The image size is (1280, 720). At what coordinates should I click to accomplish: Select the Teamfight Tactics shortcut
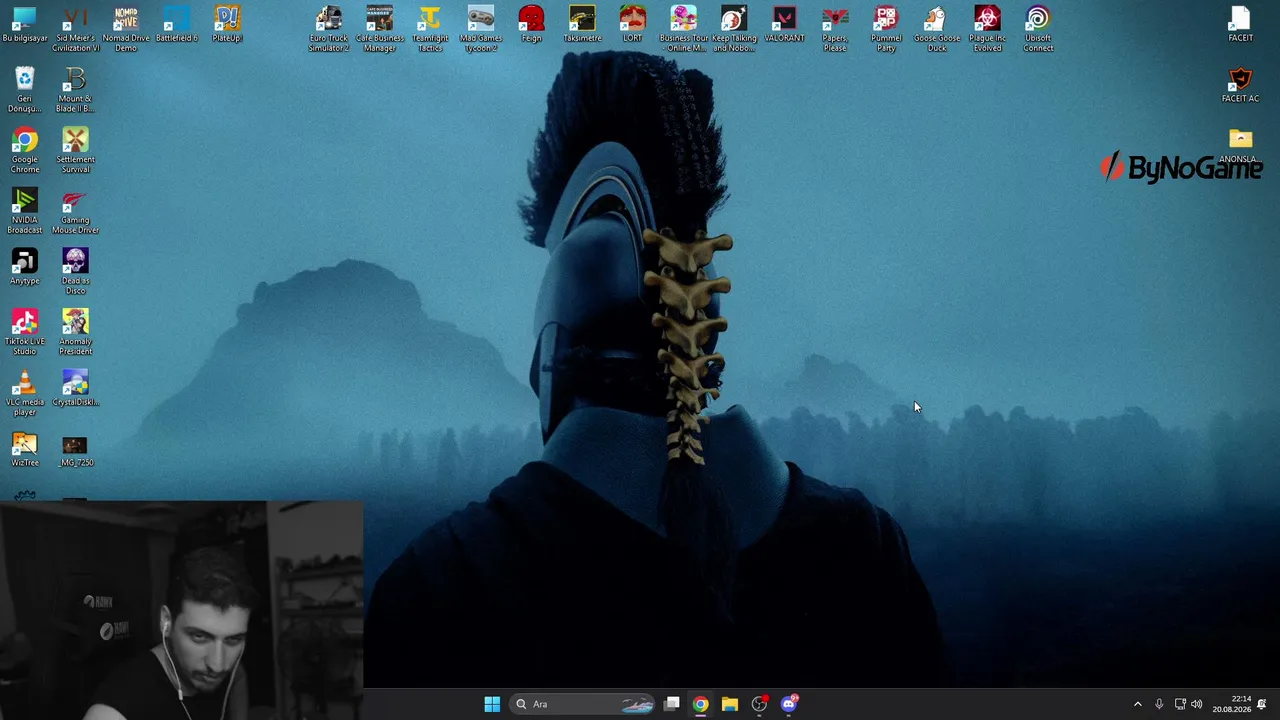tap(430, 30)
